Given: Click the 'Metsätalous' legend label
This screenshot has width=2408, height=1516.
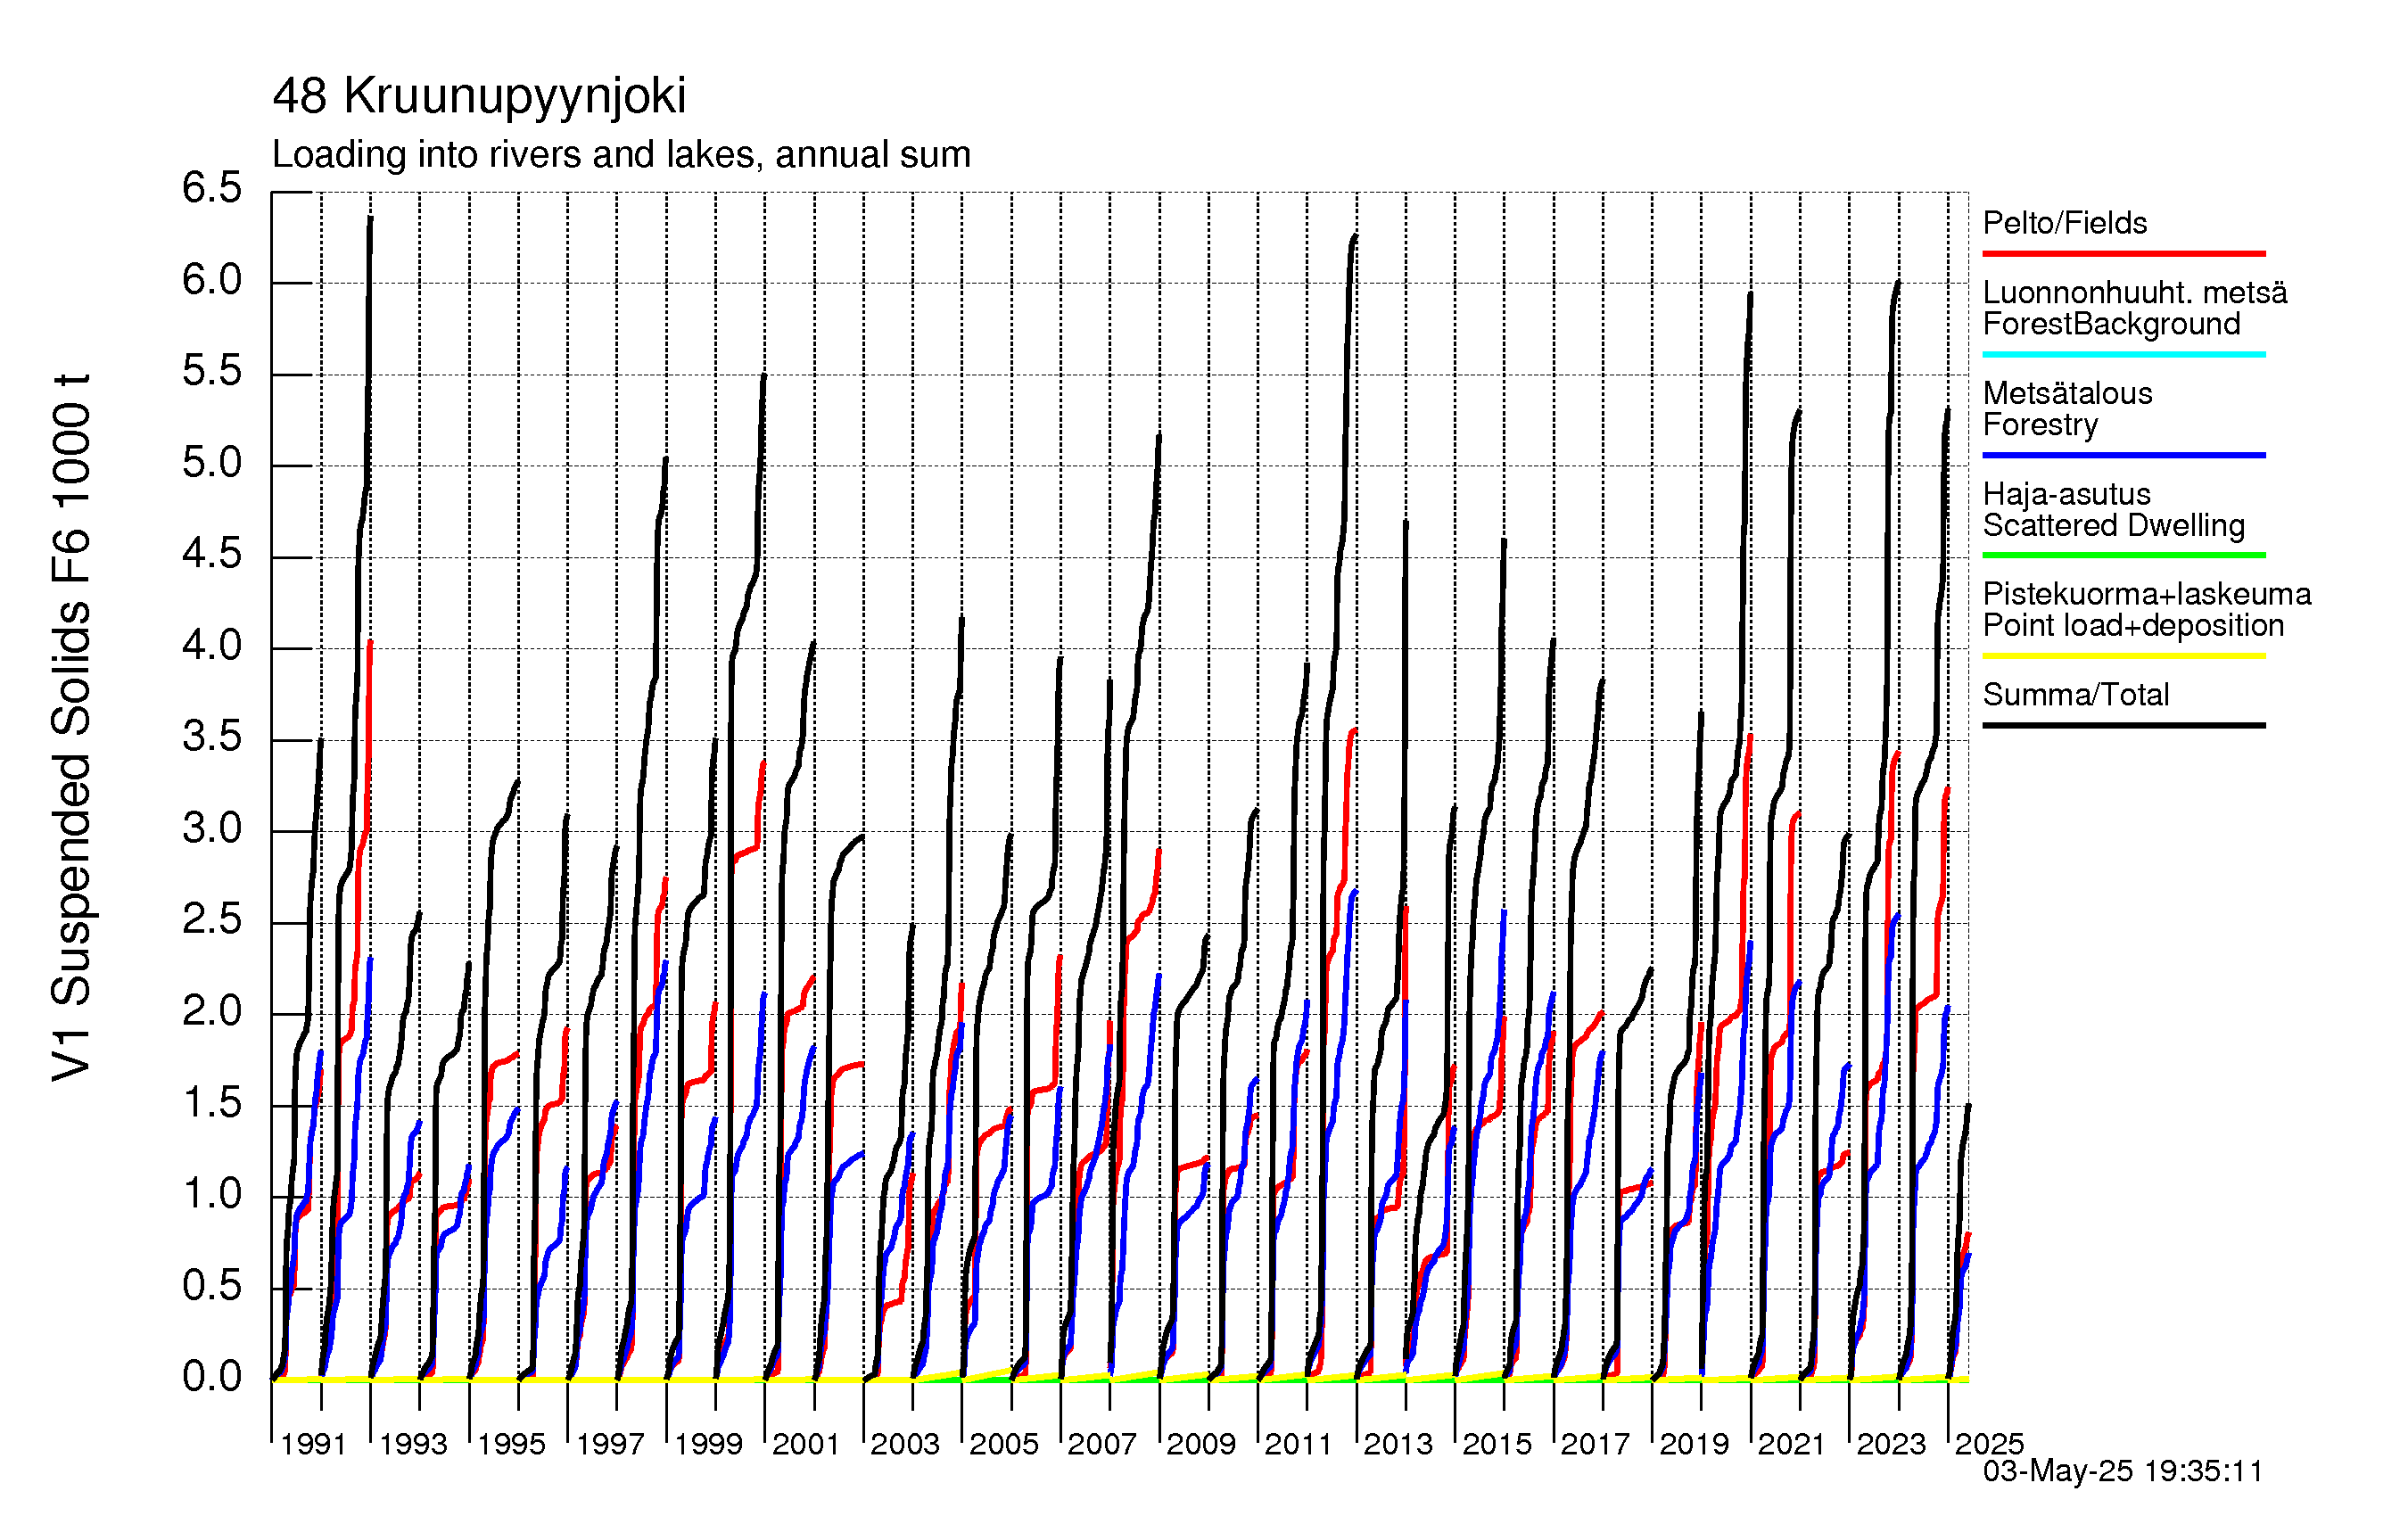Looking at the screenshot, I should click(2067, 393).
